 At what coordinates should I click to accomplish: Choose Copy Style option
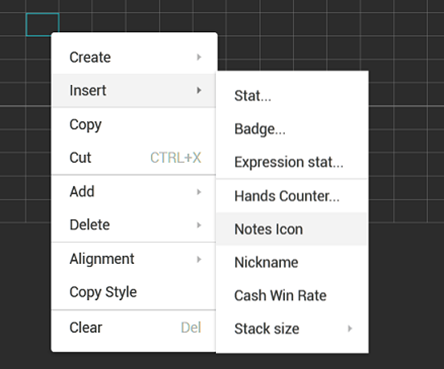(x=134, y=292)
